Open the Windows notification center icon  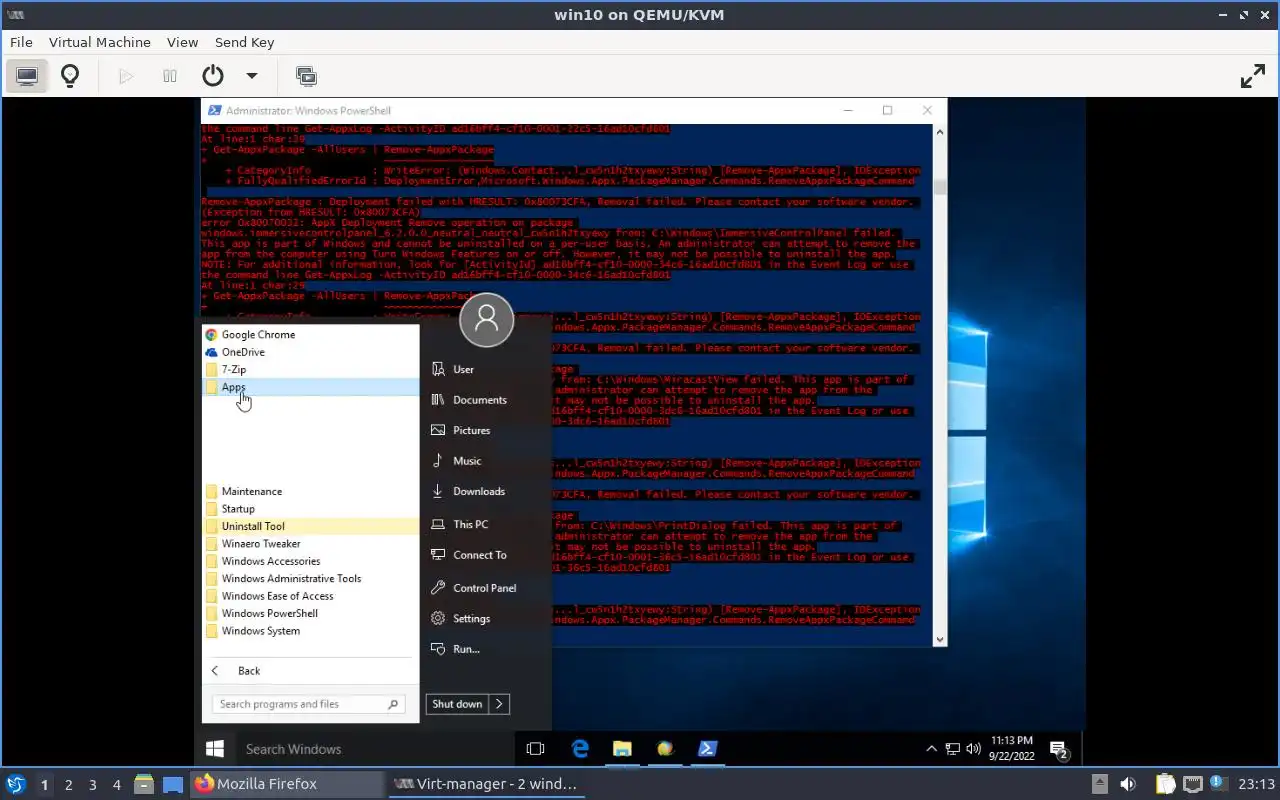[x=1059, y=748]
